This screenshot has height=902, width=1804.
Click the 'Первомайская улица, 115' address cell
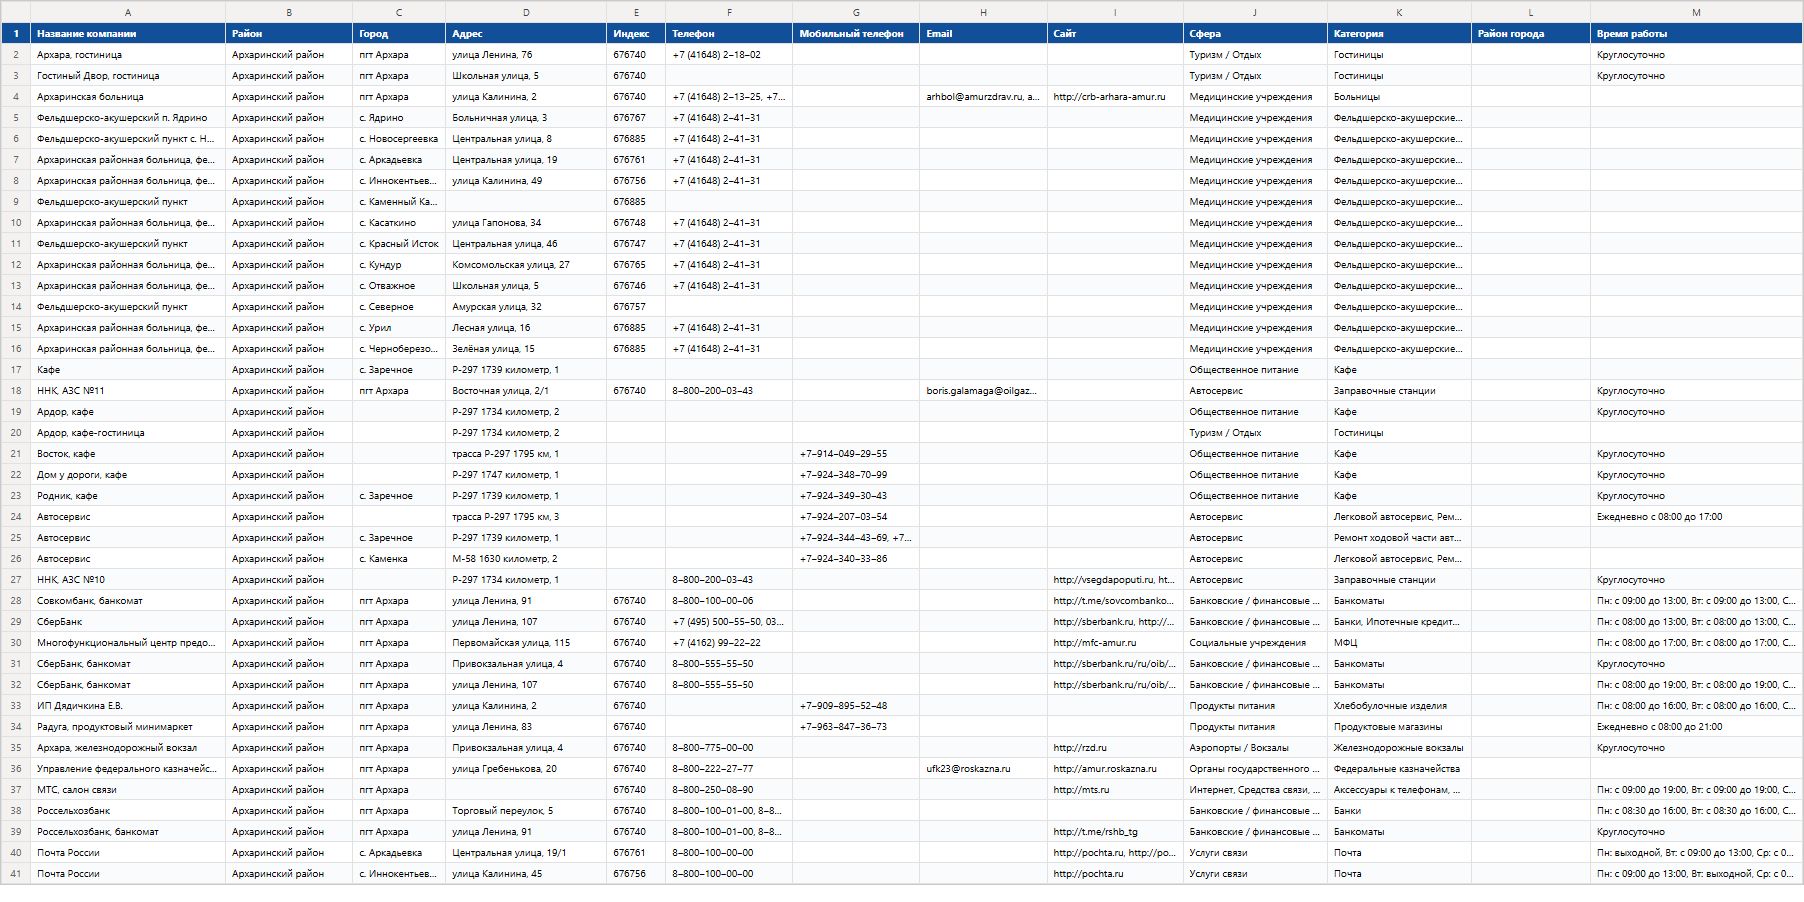tap(526, 643)
